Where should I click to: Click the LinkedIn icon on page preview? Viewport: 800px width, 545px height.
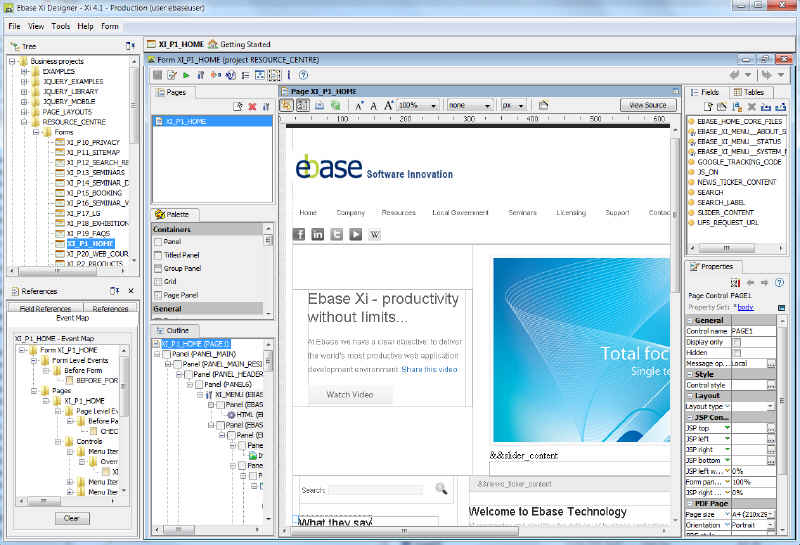coord(318,234)
